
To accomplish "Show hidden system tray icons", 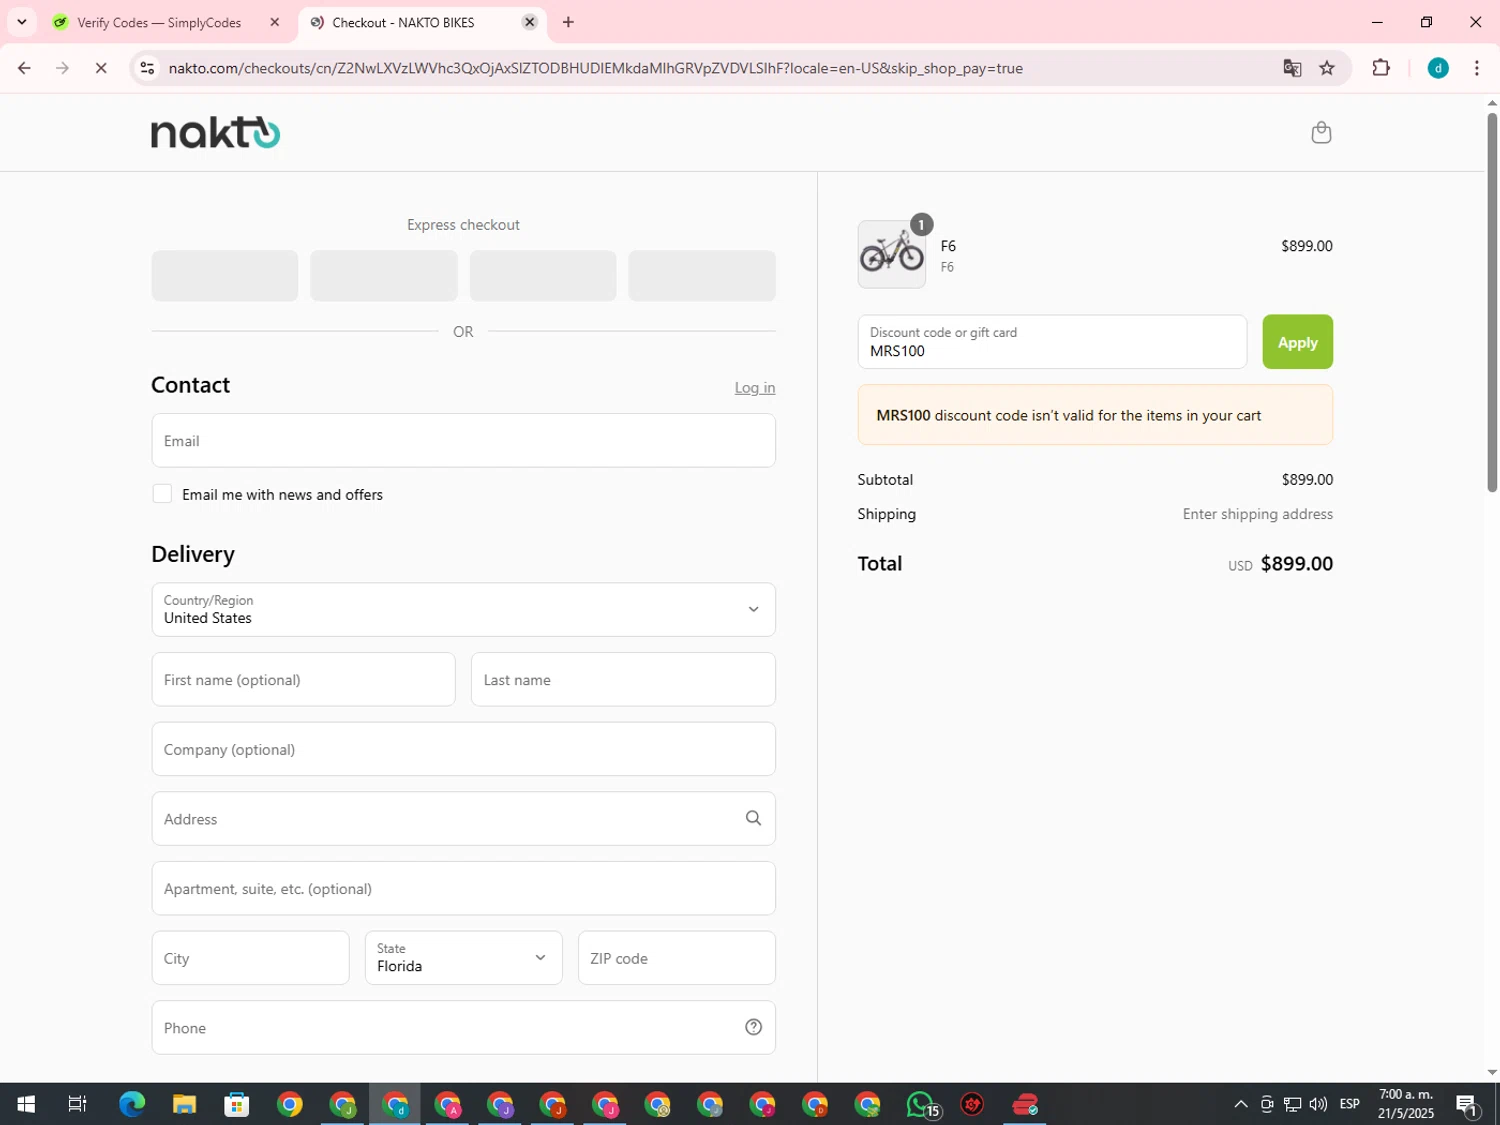I will (1240, 1104).
